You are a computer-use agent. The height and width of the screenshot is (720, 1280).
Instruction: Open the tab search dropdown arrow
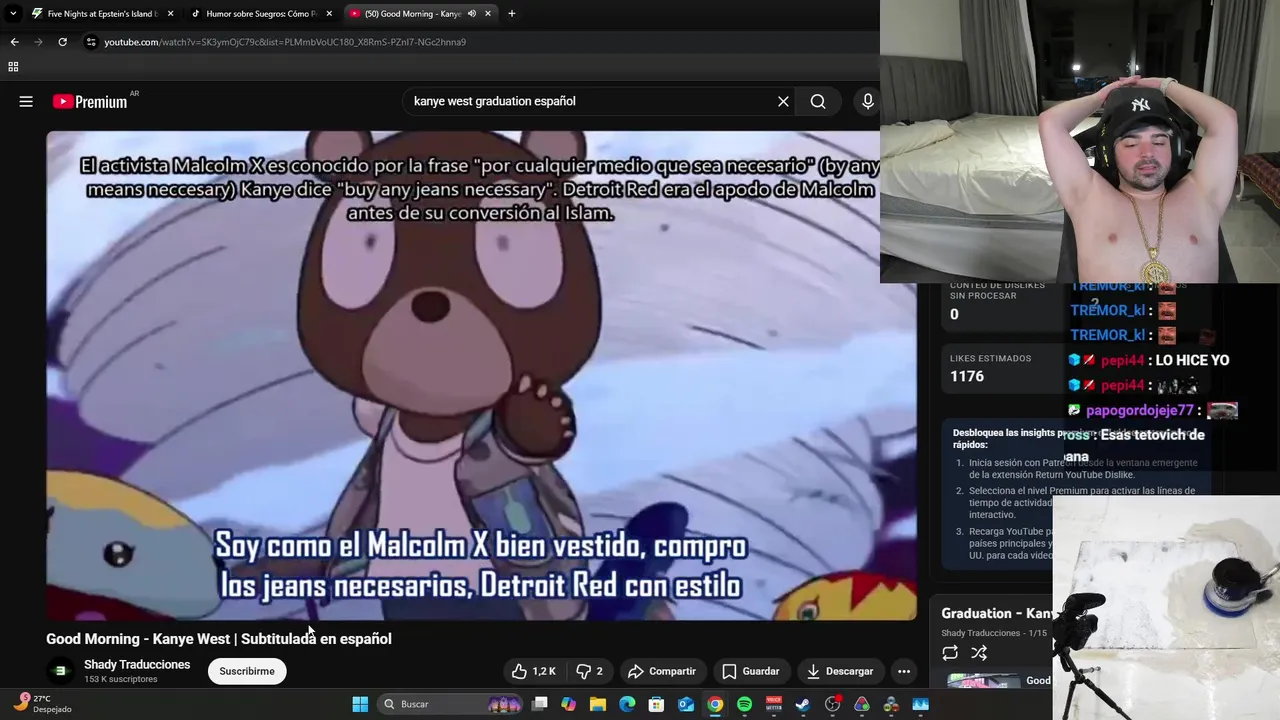point(12,13)
